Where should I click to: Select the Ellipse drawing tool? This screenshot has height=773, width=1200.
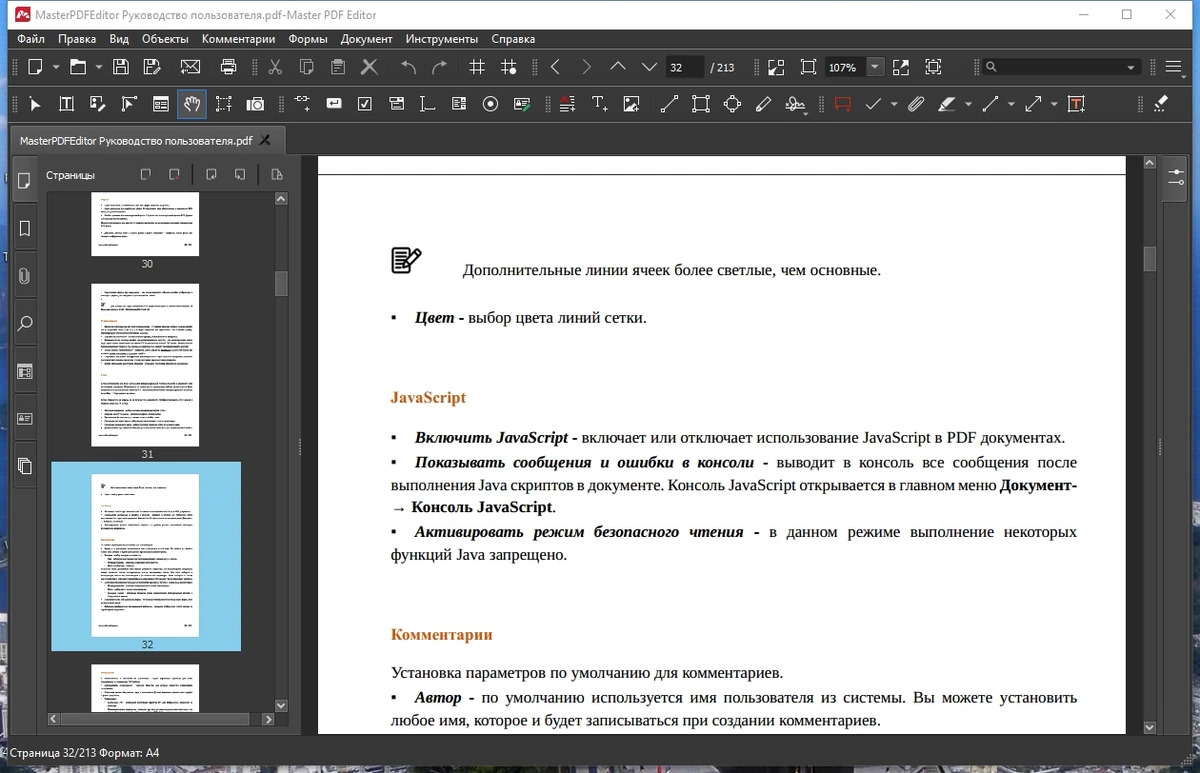[x=732, y=104]
